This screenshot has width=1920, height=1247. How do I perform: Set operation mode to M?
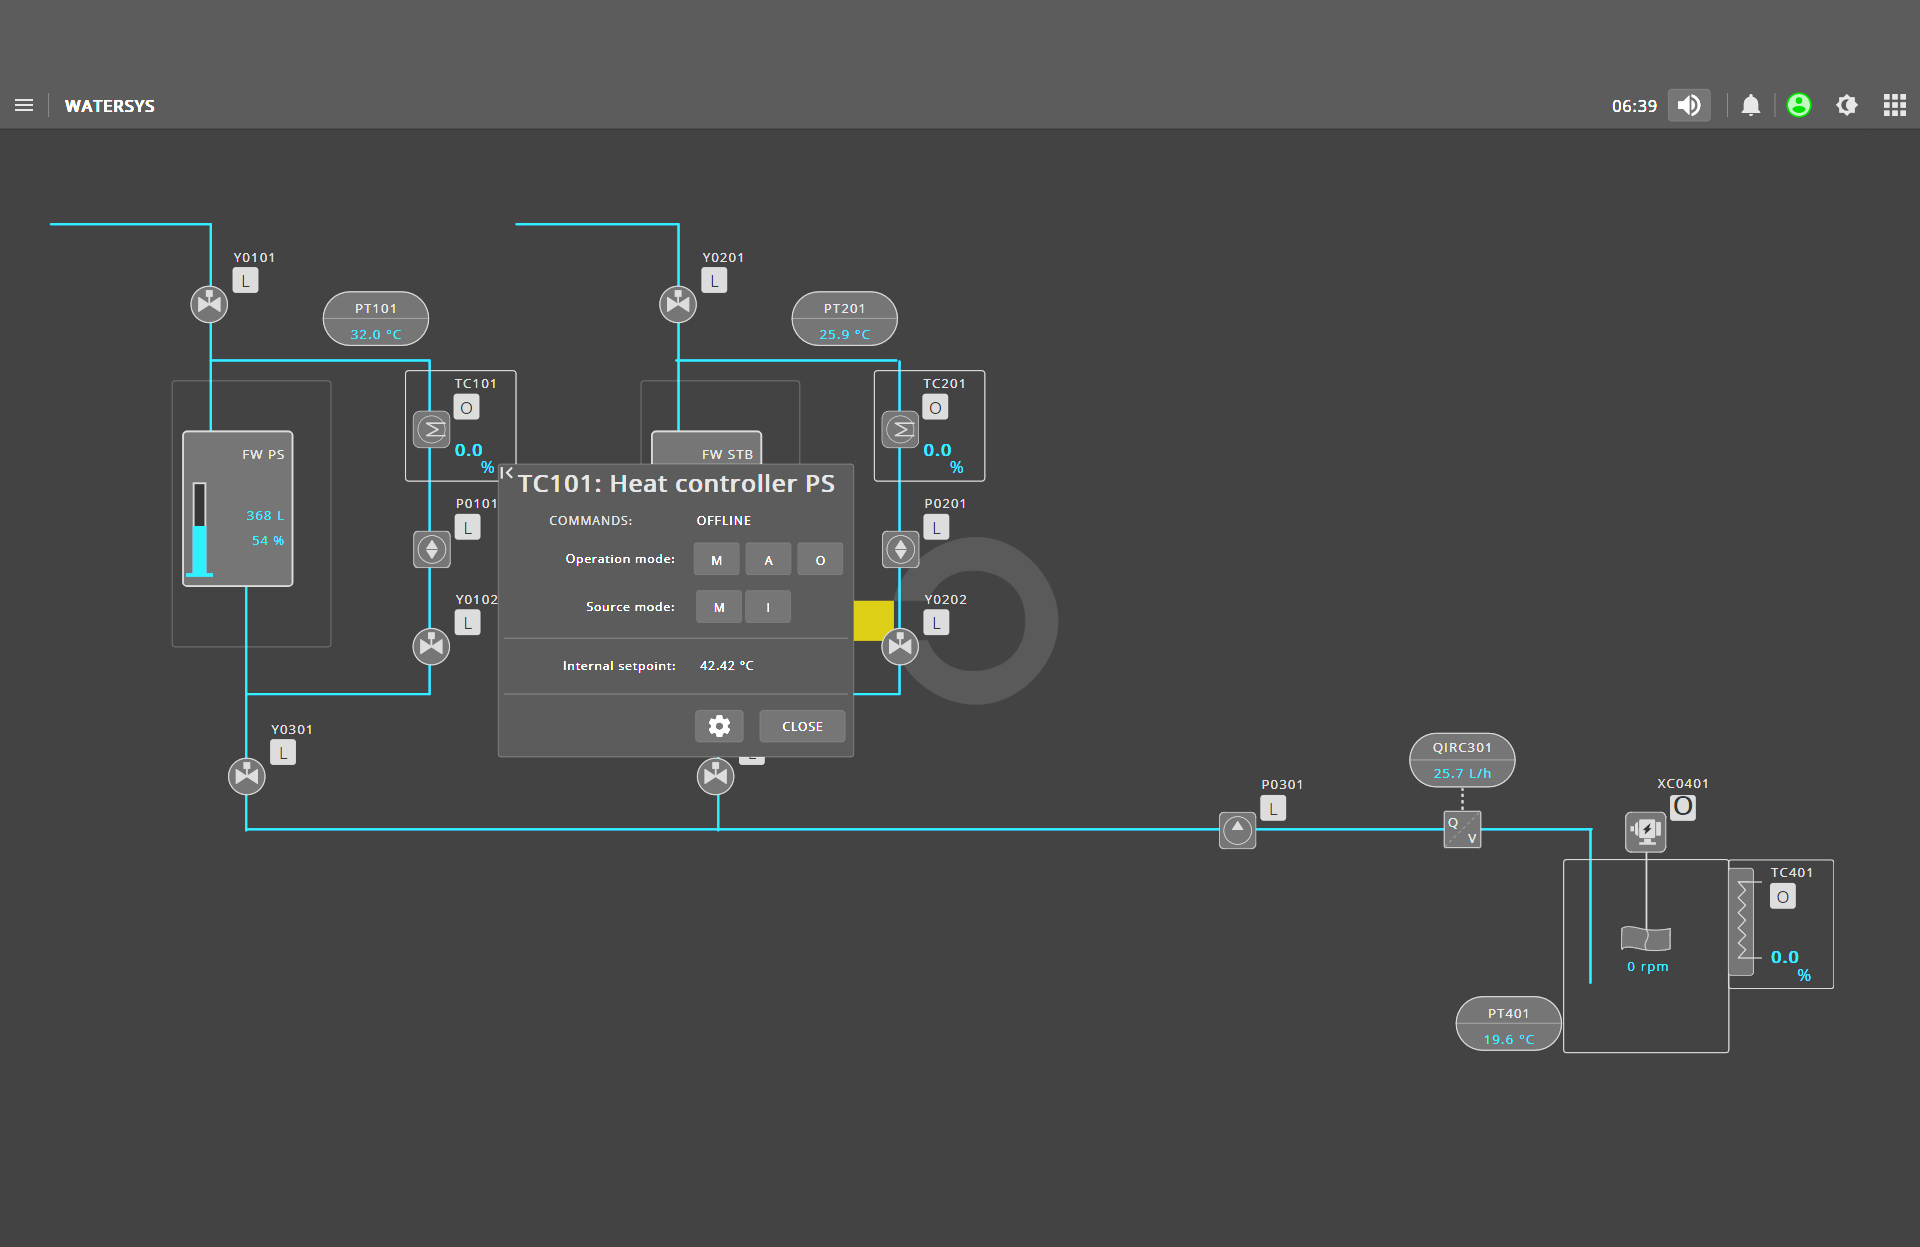coord(716,560)
